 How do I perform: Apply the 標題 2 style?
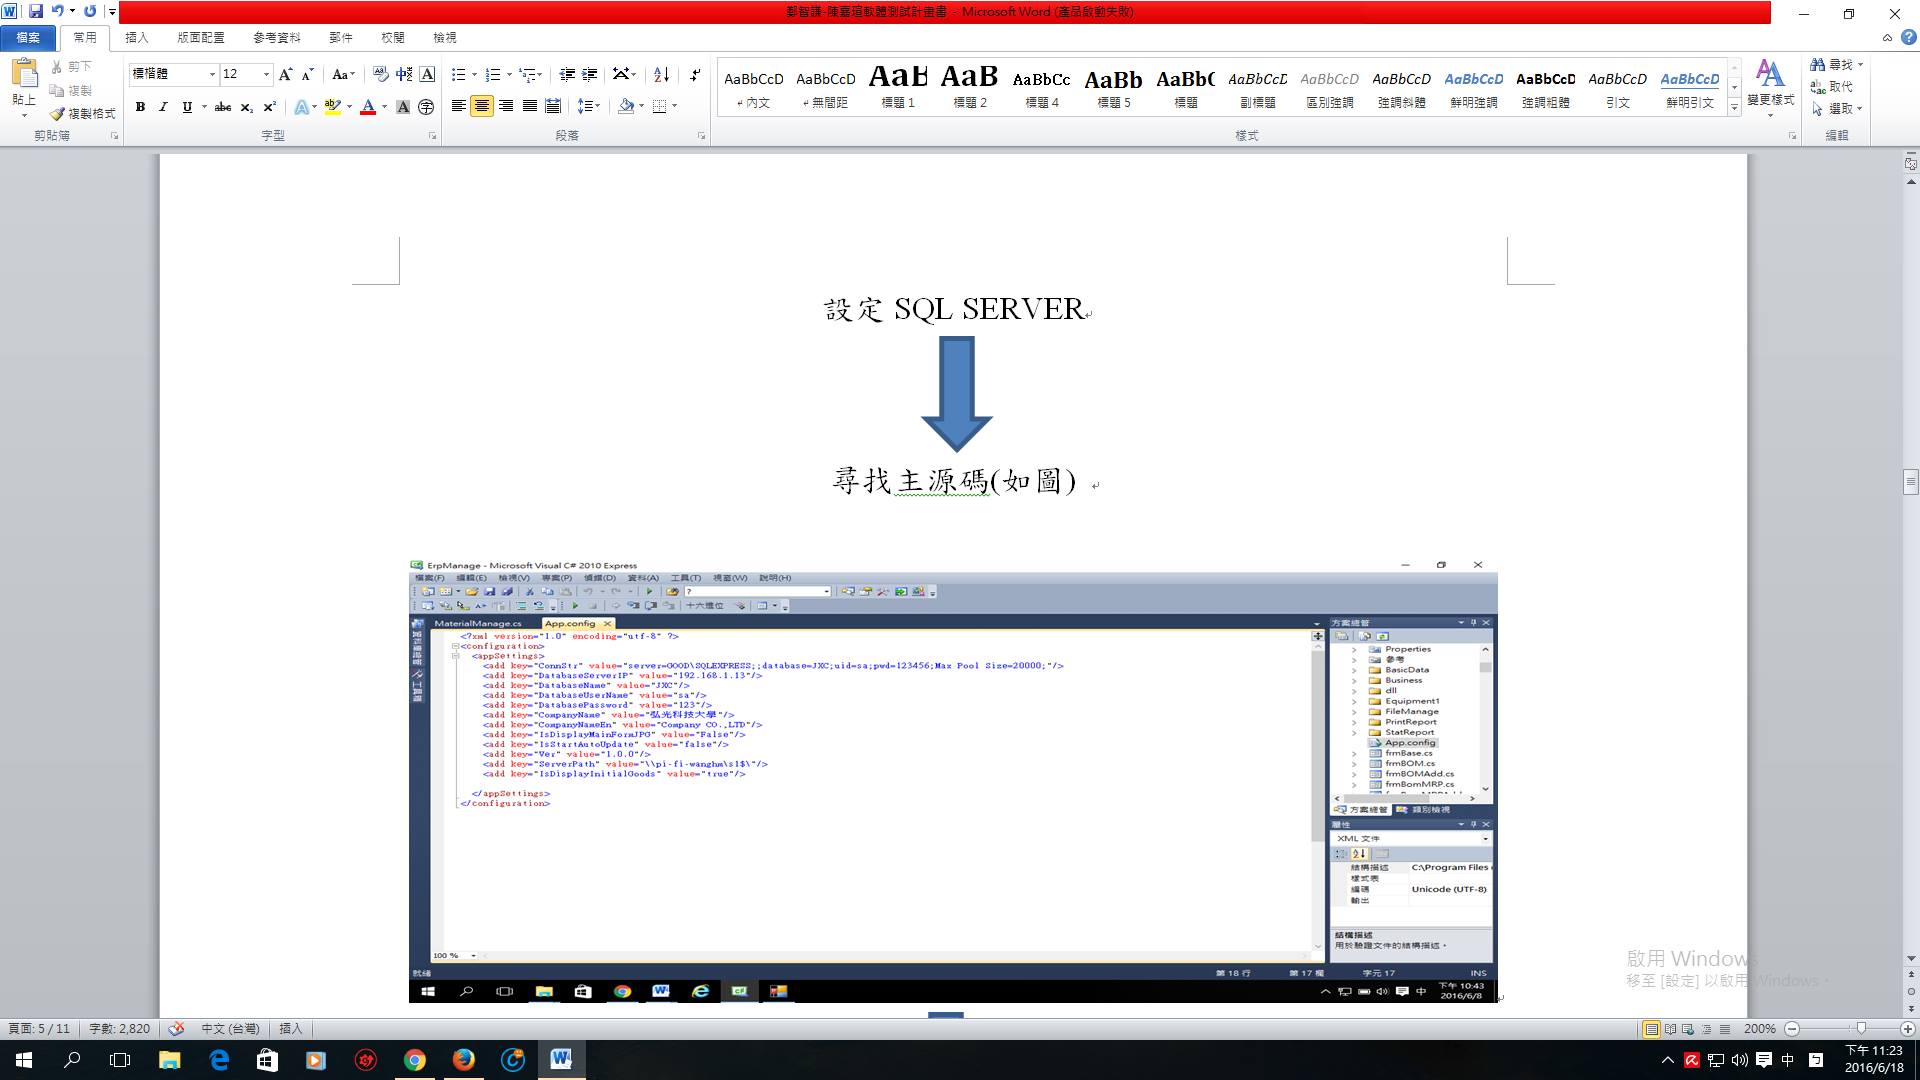pyautogui.click(x=970, y=87)
